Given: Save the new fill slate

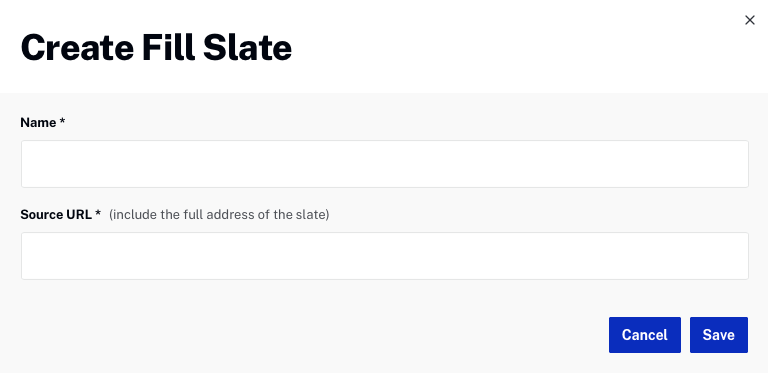Looking at the screenshot, I should [719, 335].
